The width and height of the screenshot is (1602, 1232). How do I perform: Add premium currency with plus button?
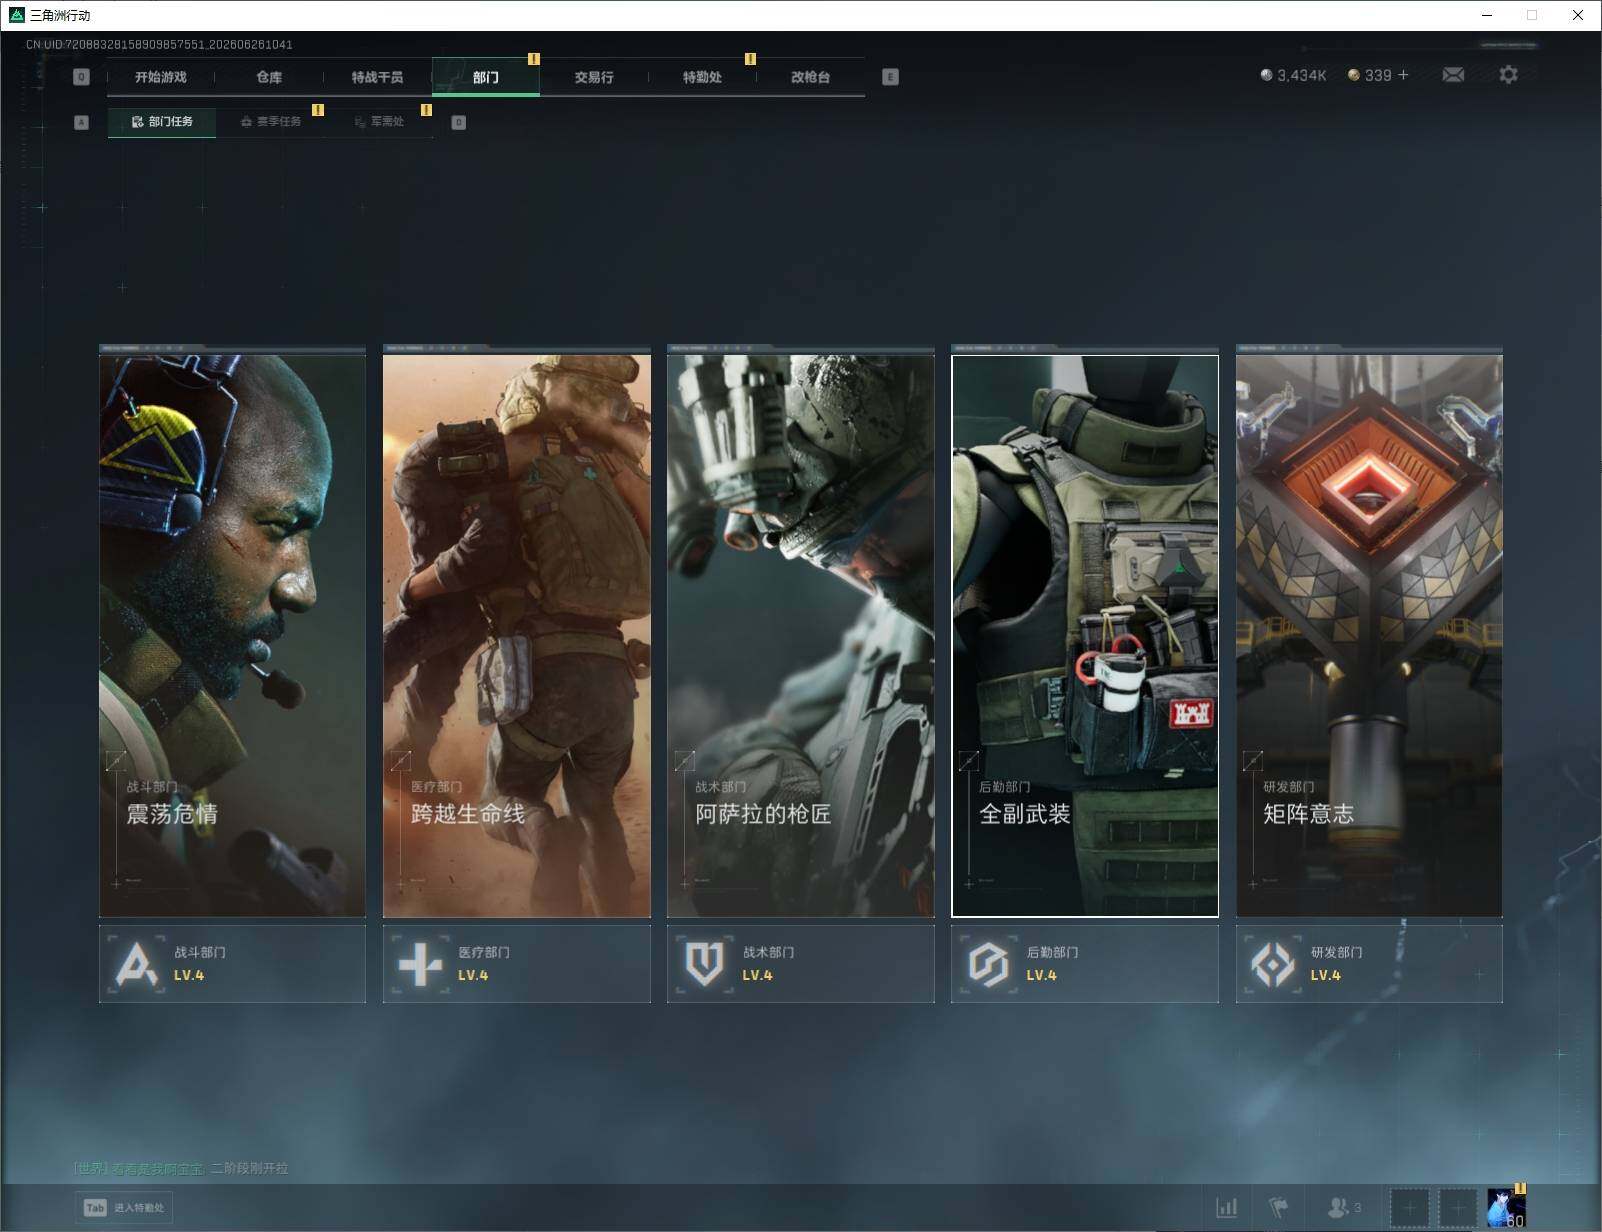(x=1403, y=75)
